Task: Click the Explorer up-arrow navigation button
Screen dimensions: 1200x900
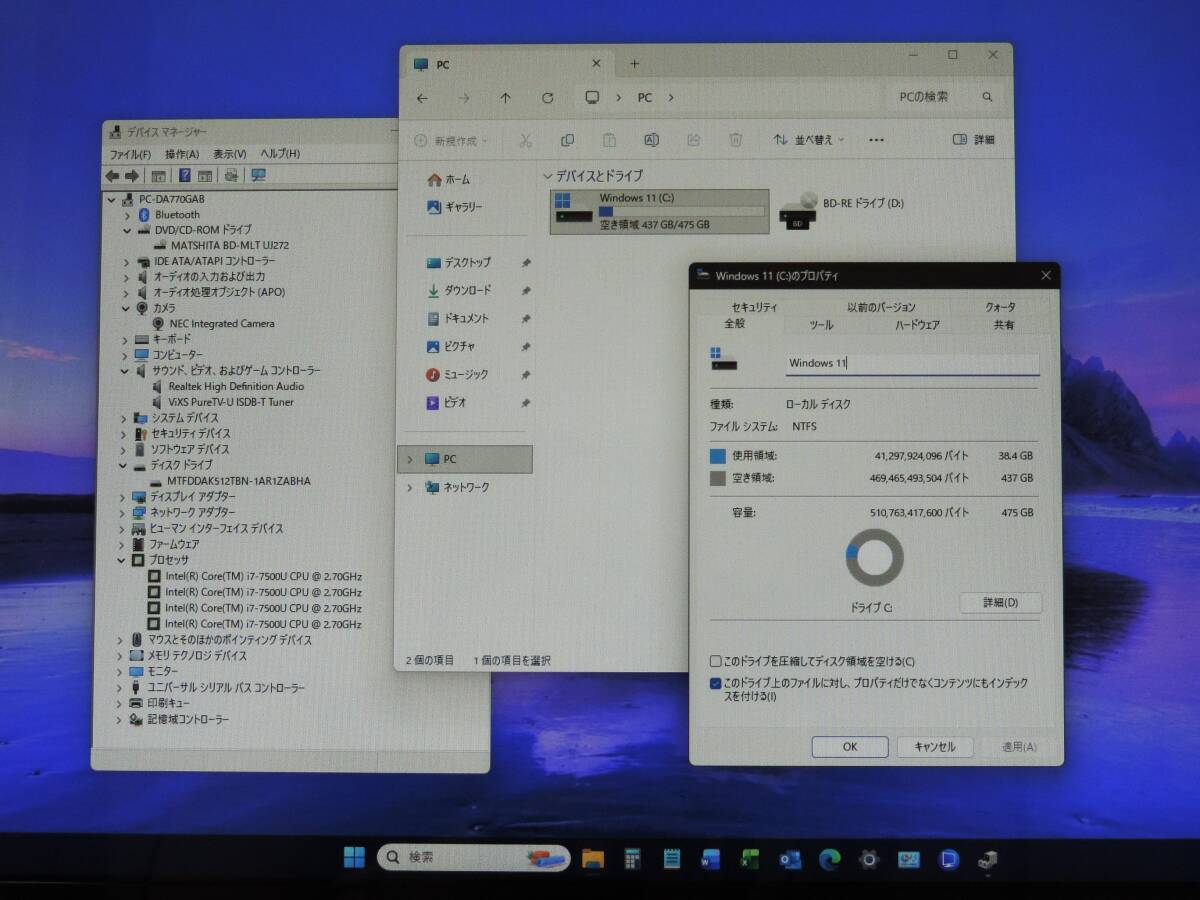Action: pos(505,98)
